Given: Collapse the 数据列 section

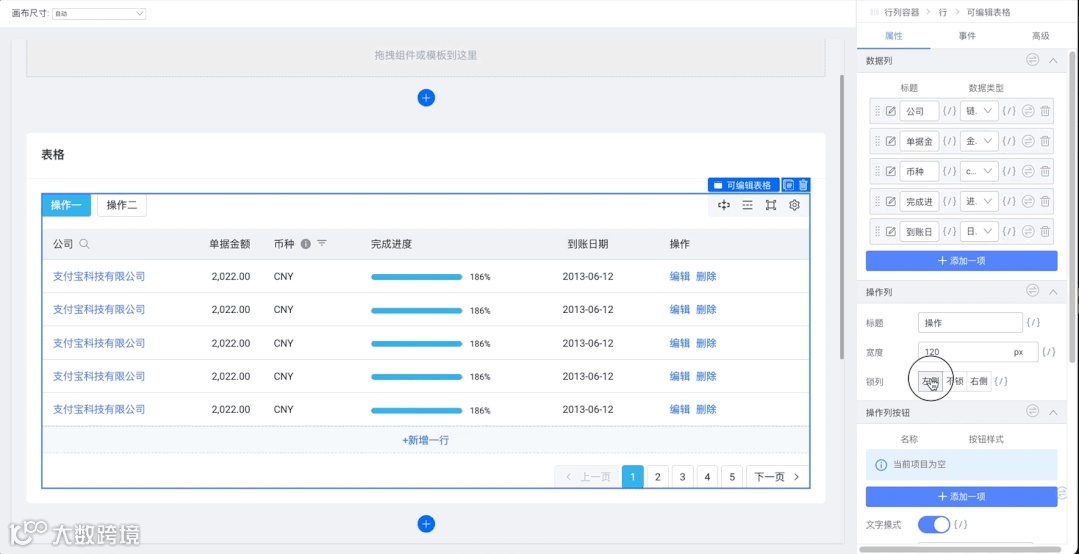Looking at the screenshot, I should point(1053,61).
